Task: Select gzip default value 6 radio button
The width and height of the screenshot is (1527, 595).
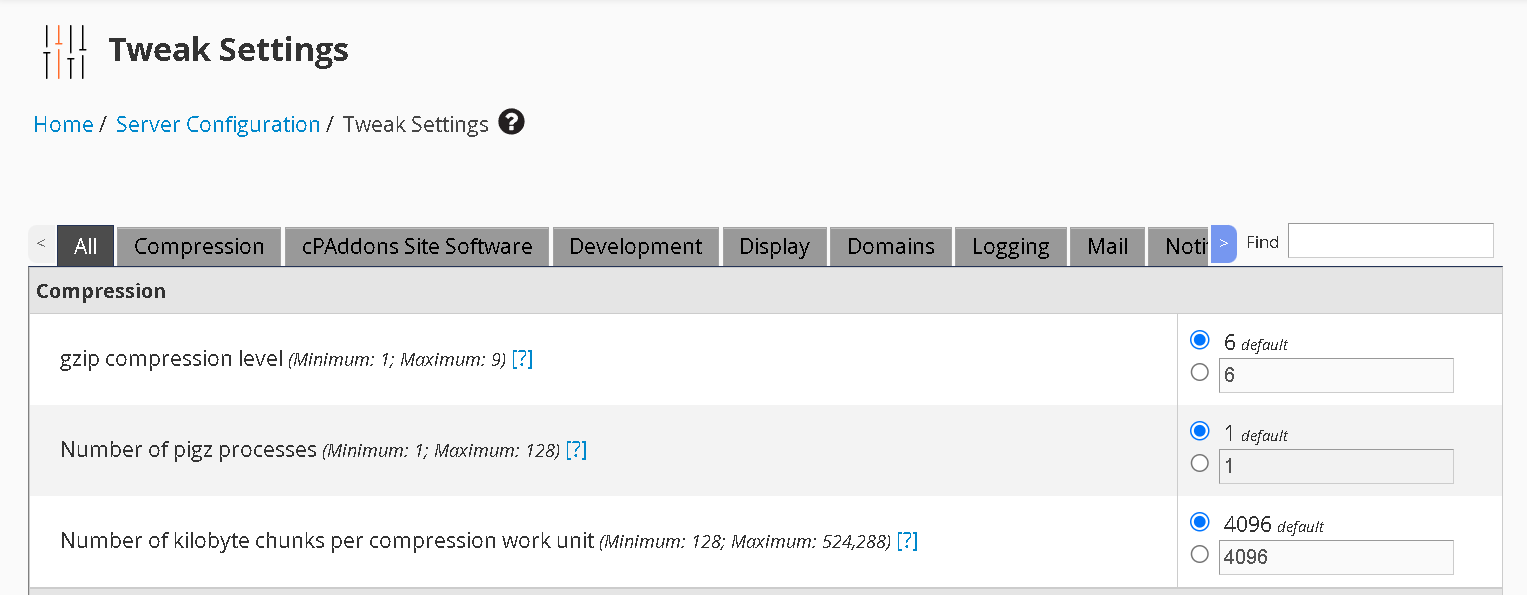Action: [x=1200, y=340]
